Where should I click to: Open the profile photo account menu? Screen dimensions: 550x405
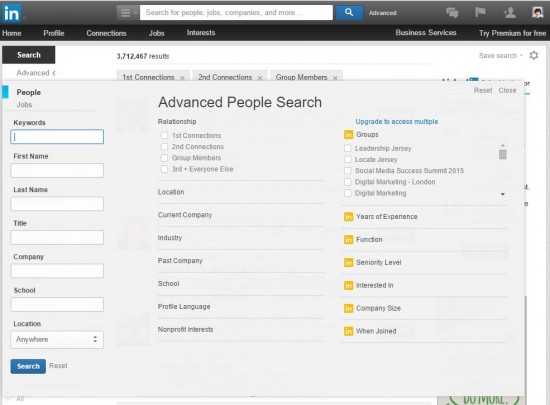coord(537,12)
